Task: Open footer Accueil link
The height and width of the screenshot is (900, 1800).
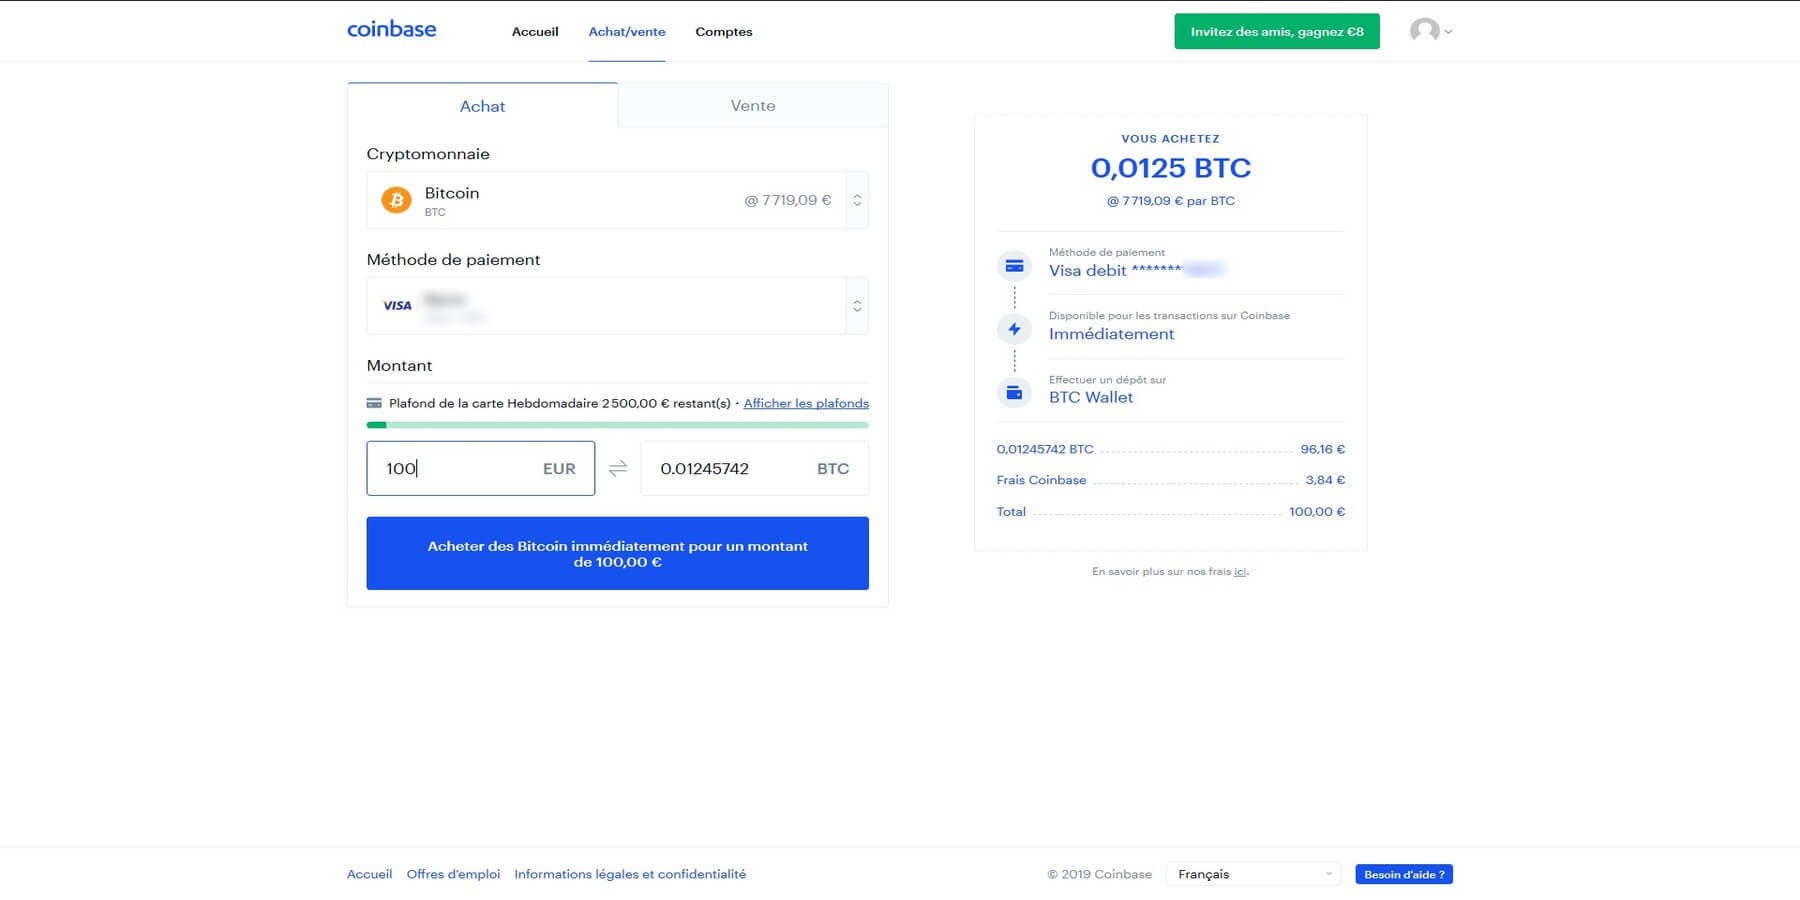Action: tap(369, 874)
